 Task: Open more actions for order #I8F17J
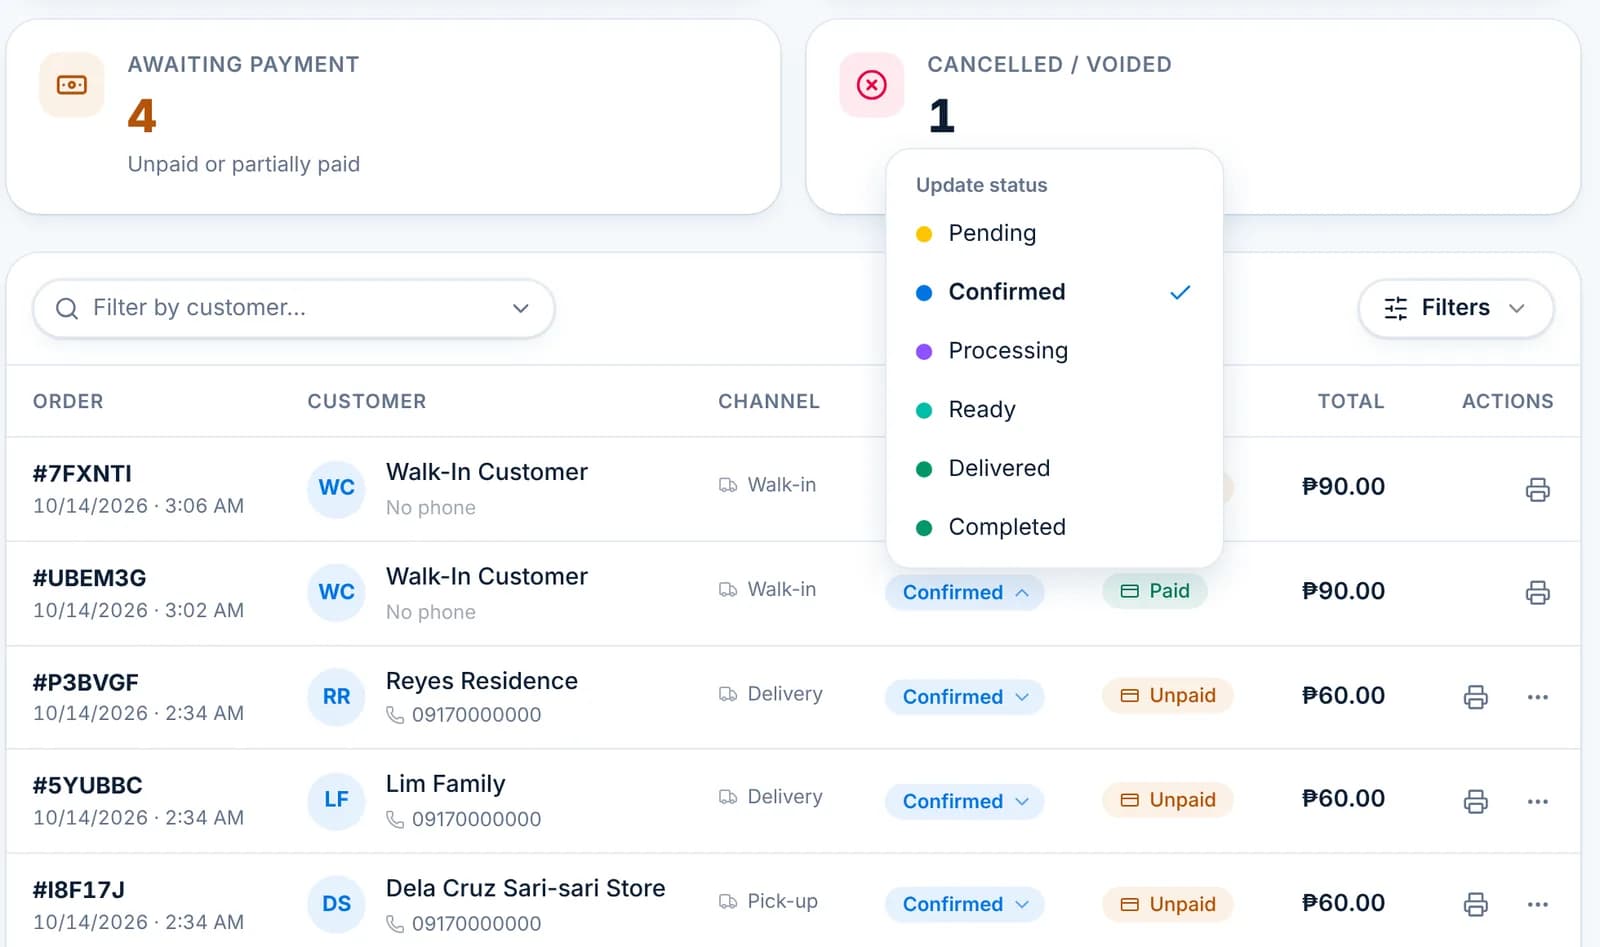pos(1537,905)
